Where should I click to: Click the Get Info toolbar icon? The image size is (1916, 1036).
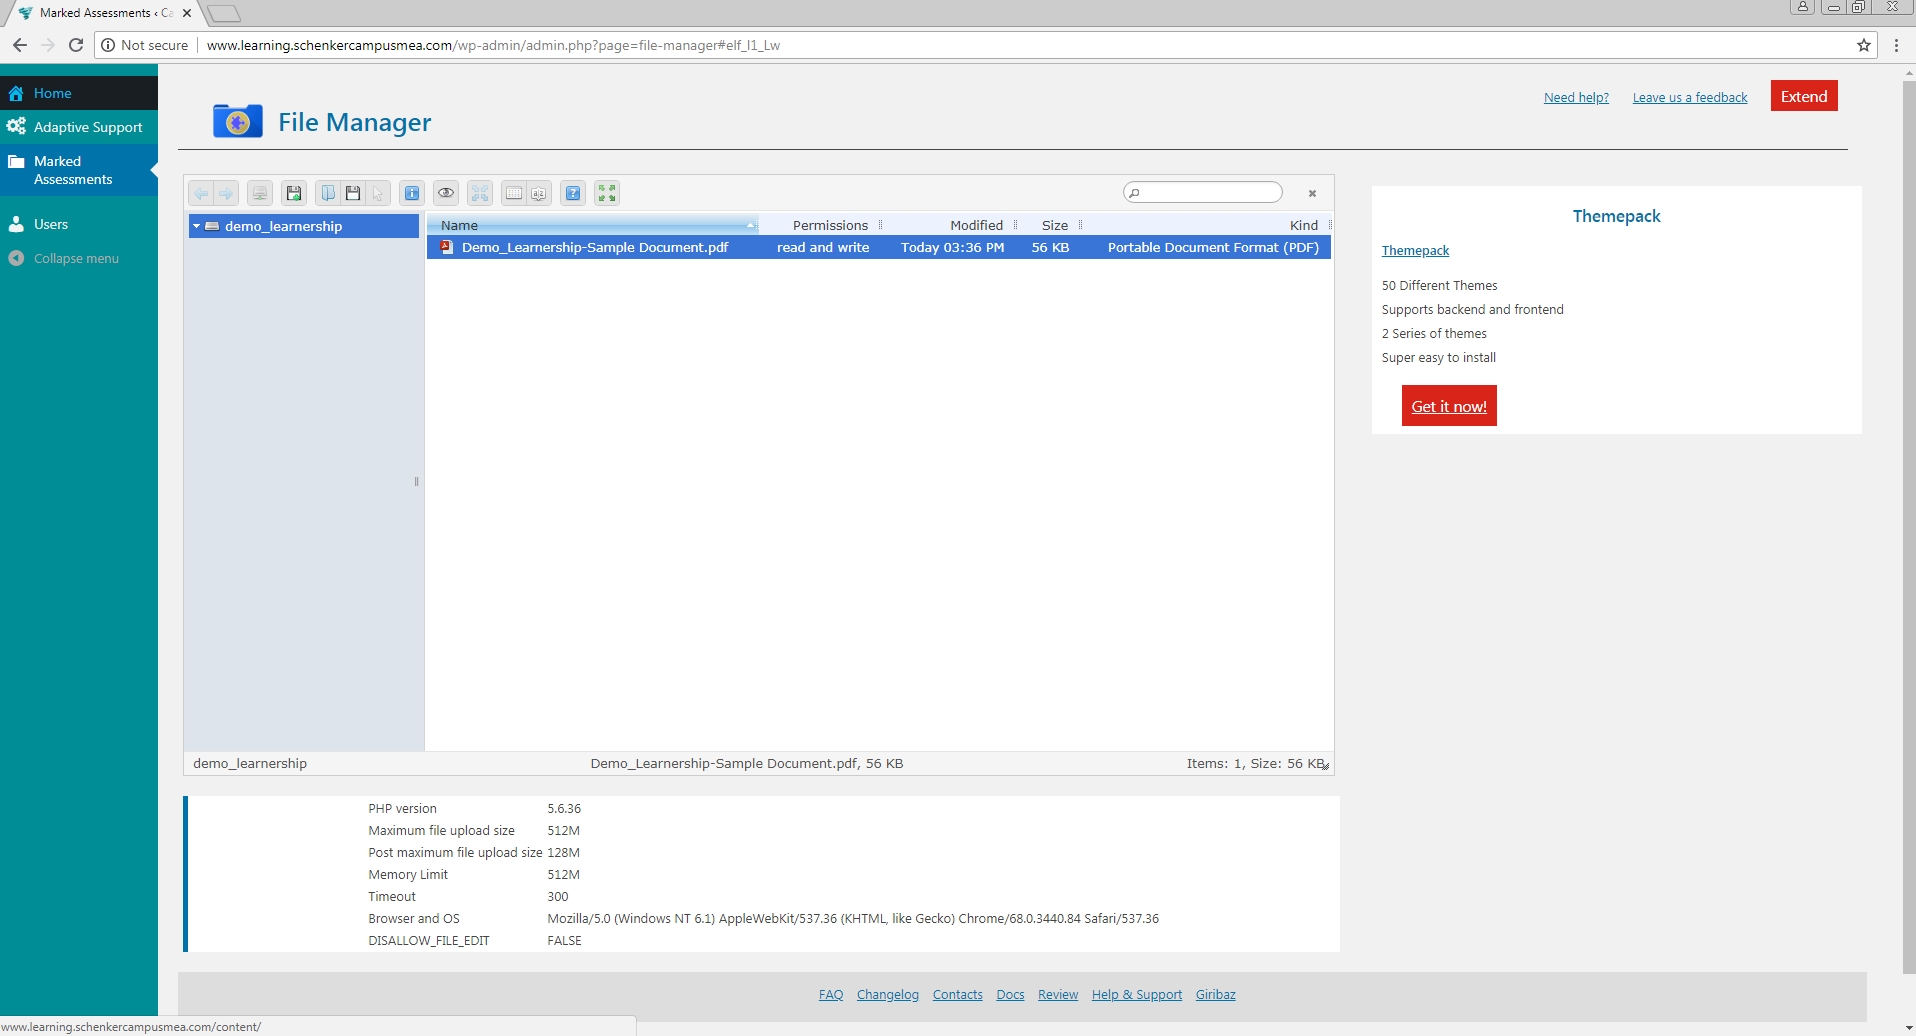[411, 193]
